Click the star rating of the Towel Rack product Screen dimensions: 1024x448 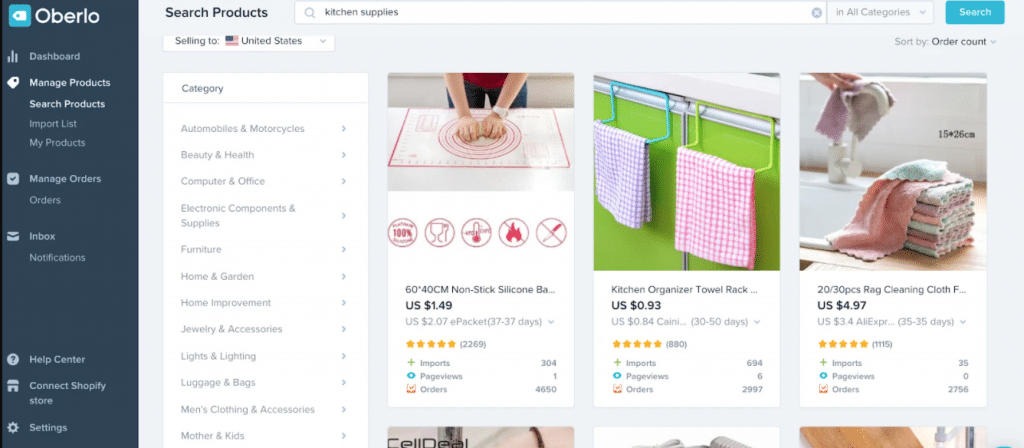(637, 344)
